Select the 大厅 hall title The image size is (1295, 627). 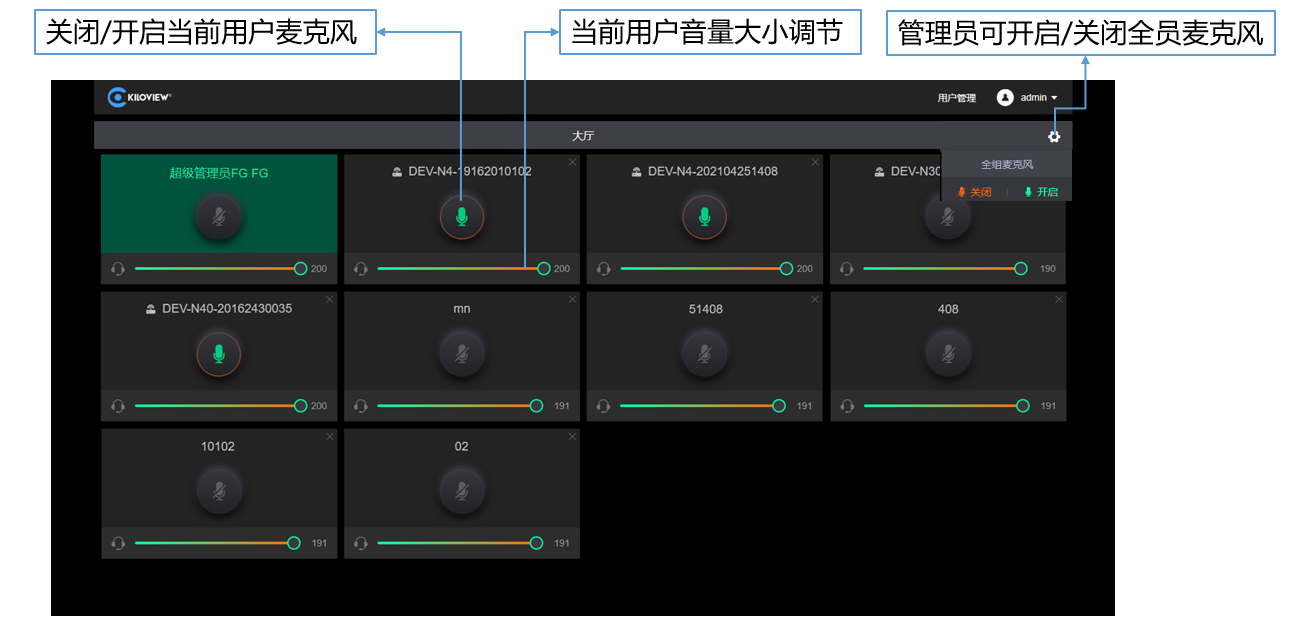(x=583, y=136)
